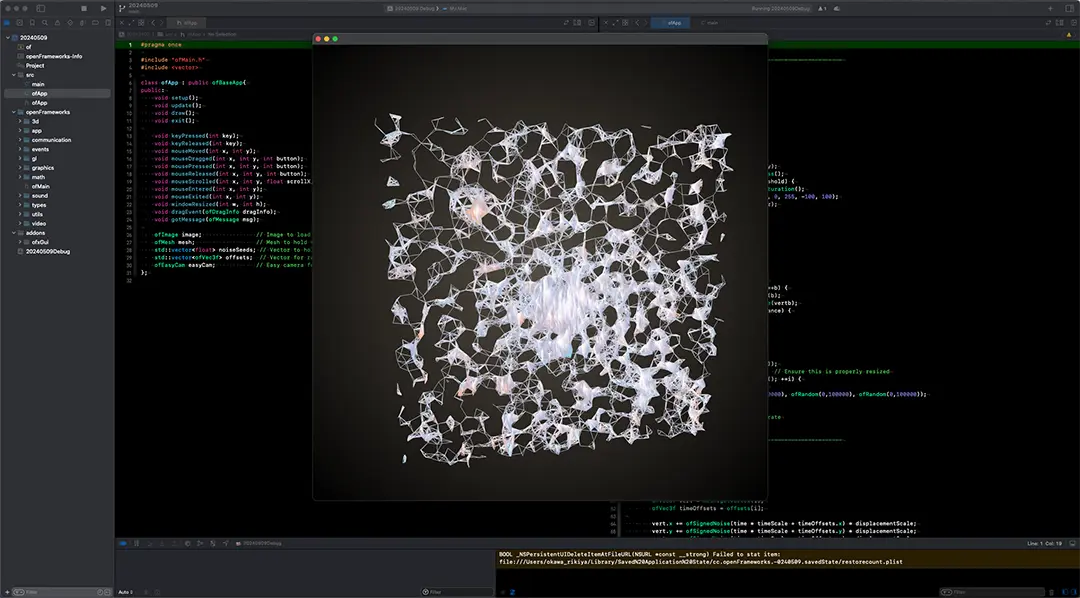
Task: Click the cloud status icon in toolbar
Action: [837, 8]
